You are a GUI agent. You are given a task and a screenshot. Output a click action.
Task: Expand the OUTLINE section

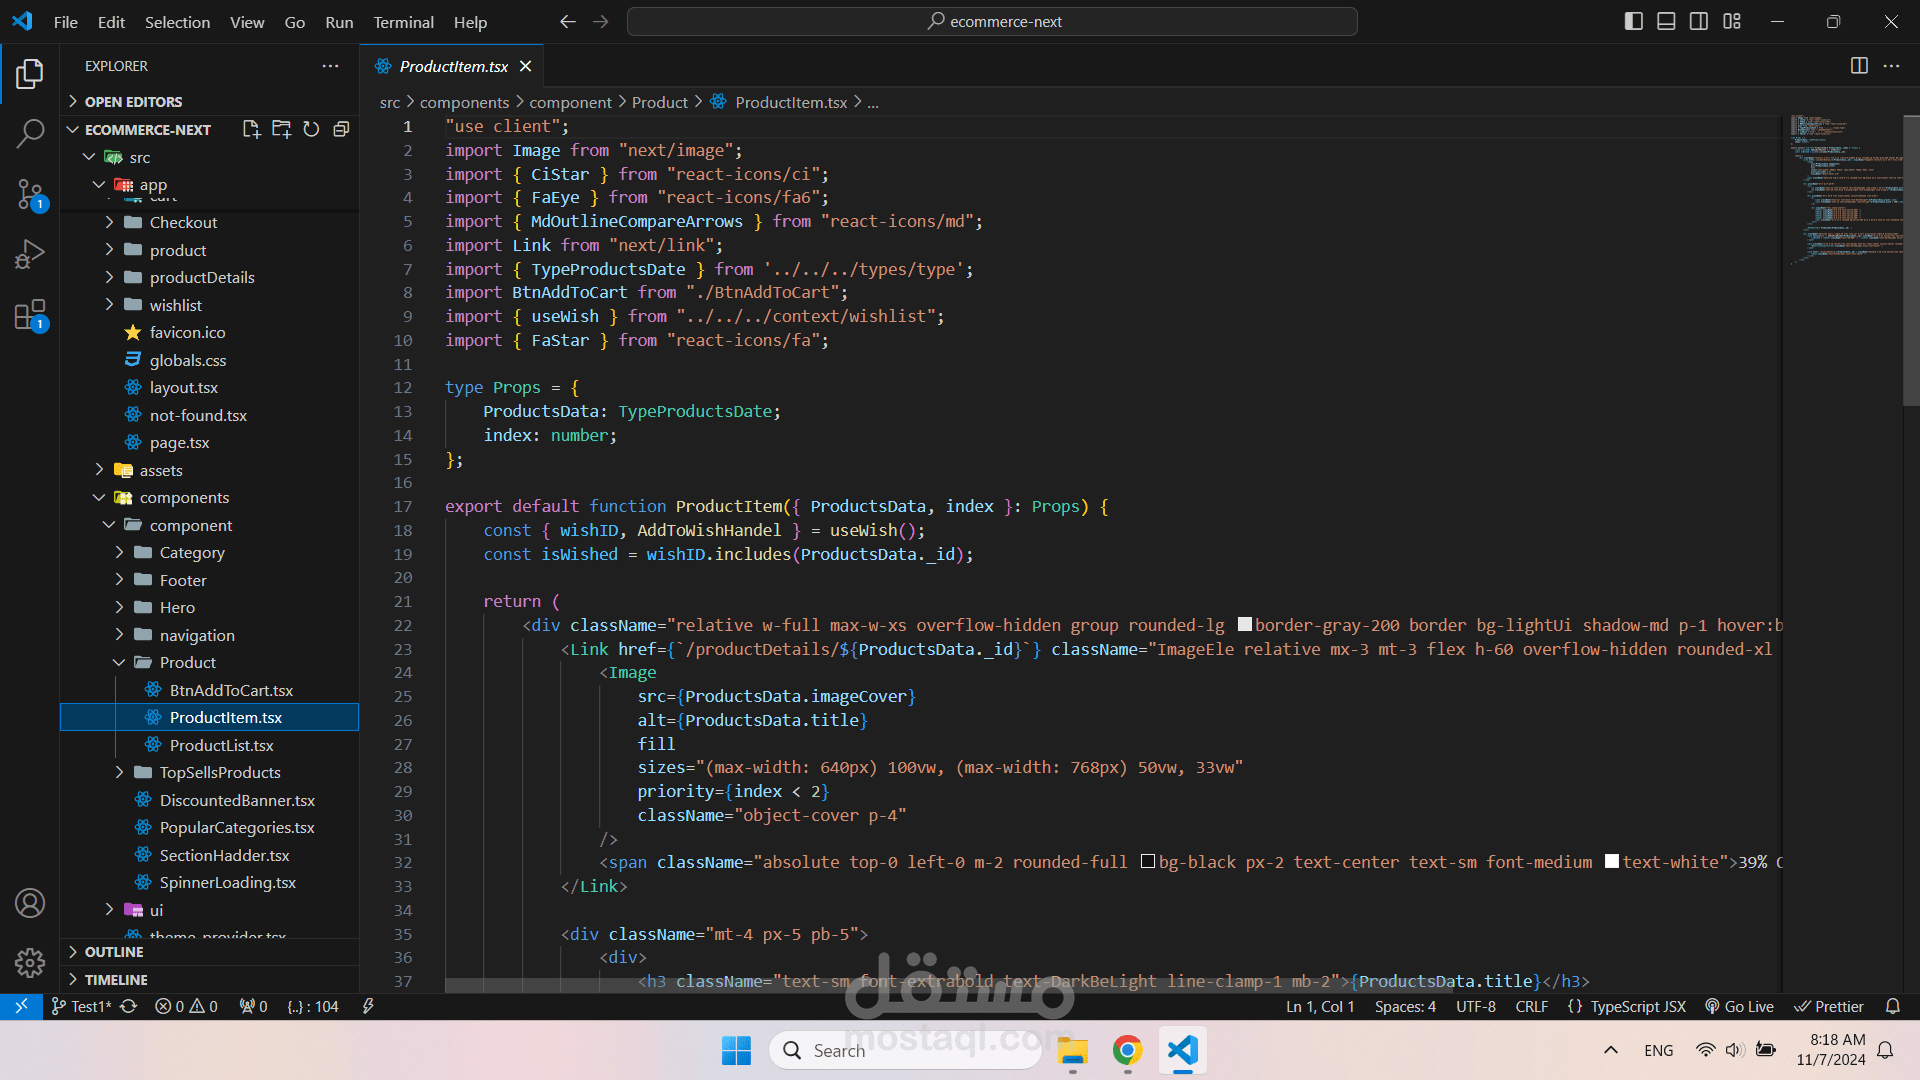click(x=114, y=952)
